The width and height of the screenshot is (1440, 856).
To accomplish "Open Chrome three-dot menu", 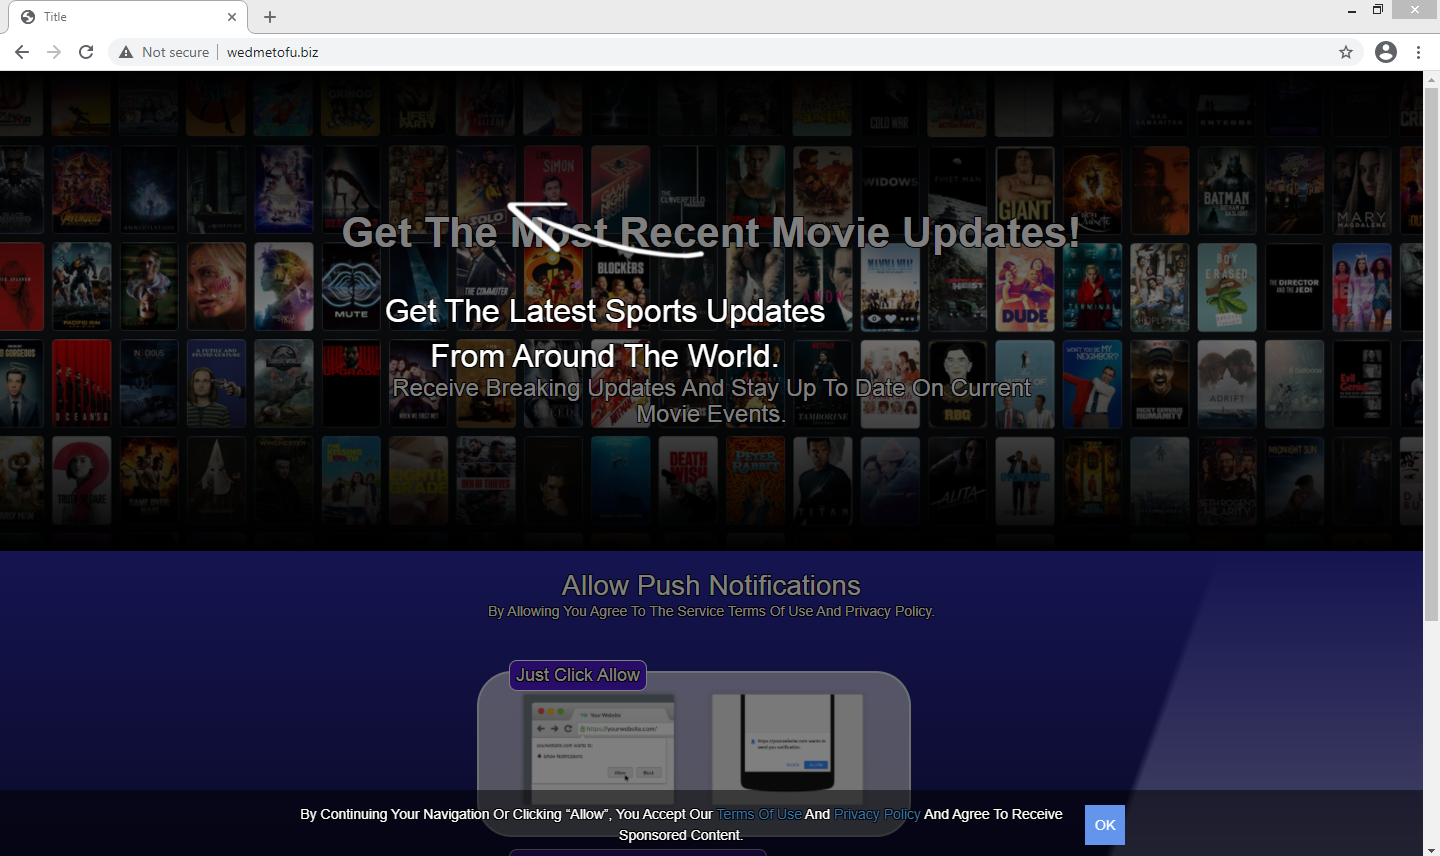I will tap(1419, 52).
